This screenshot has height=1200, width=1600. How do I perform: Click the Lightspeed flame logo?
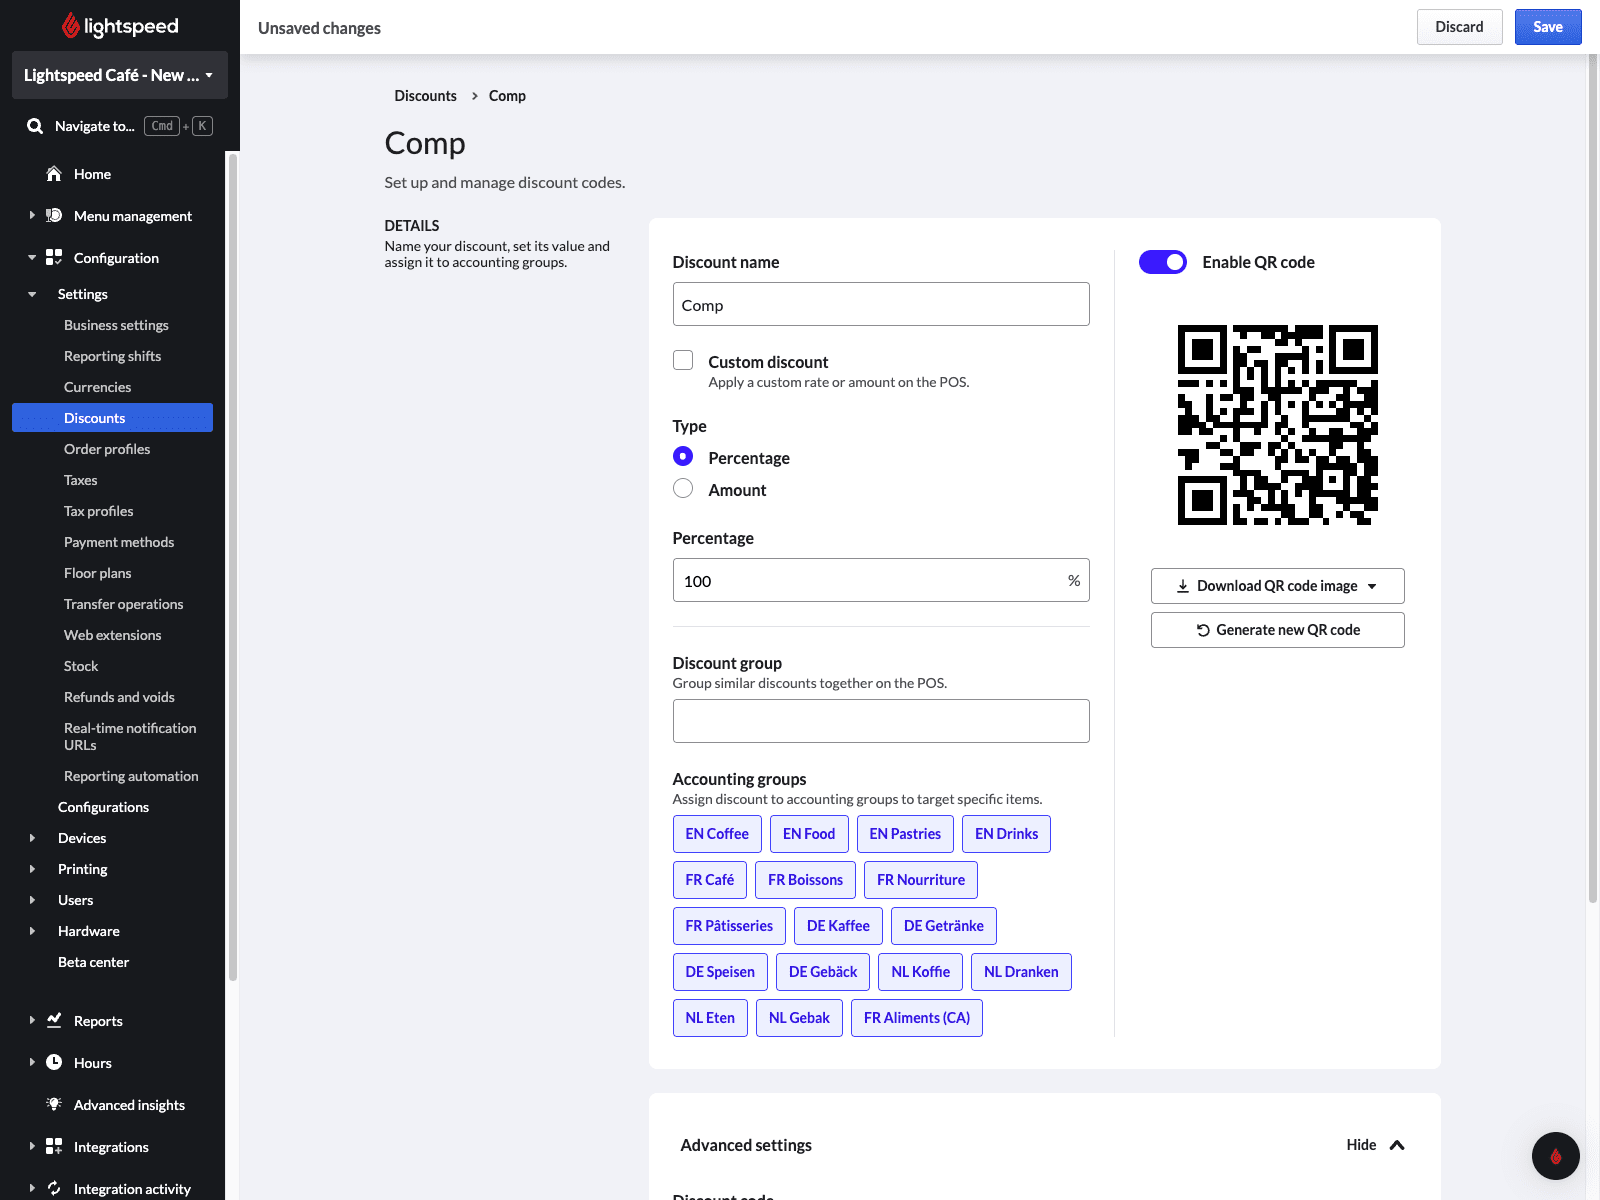click(70, 25)
